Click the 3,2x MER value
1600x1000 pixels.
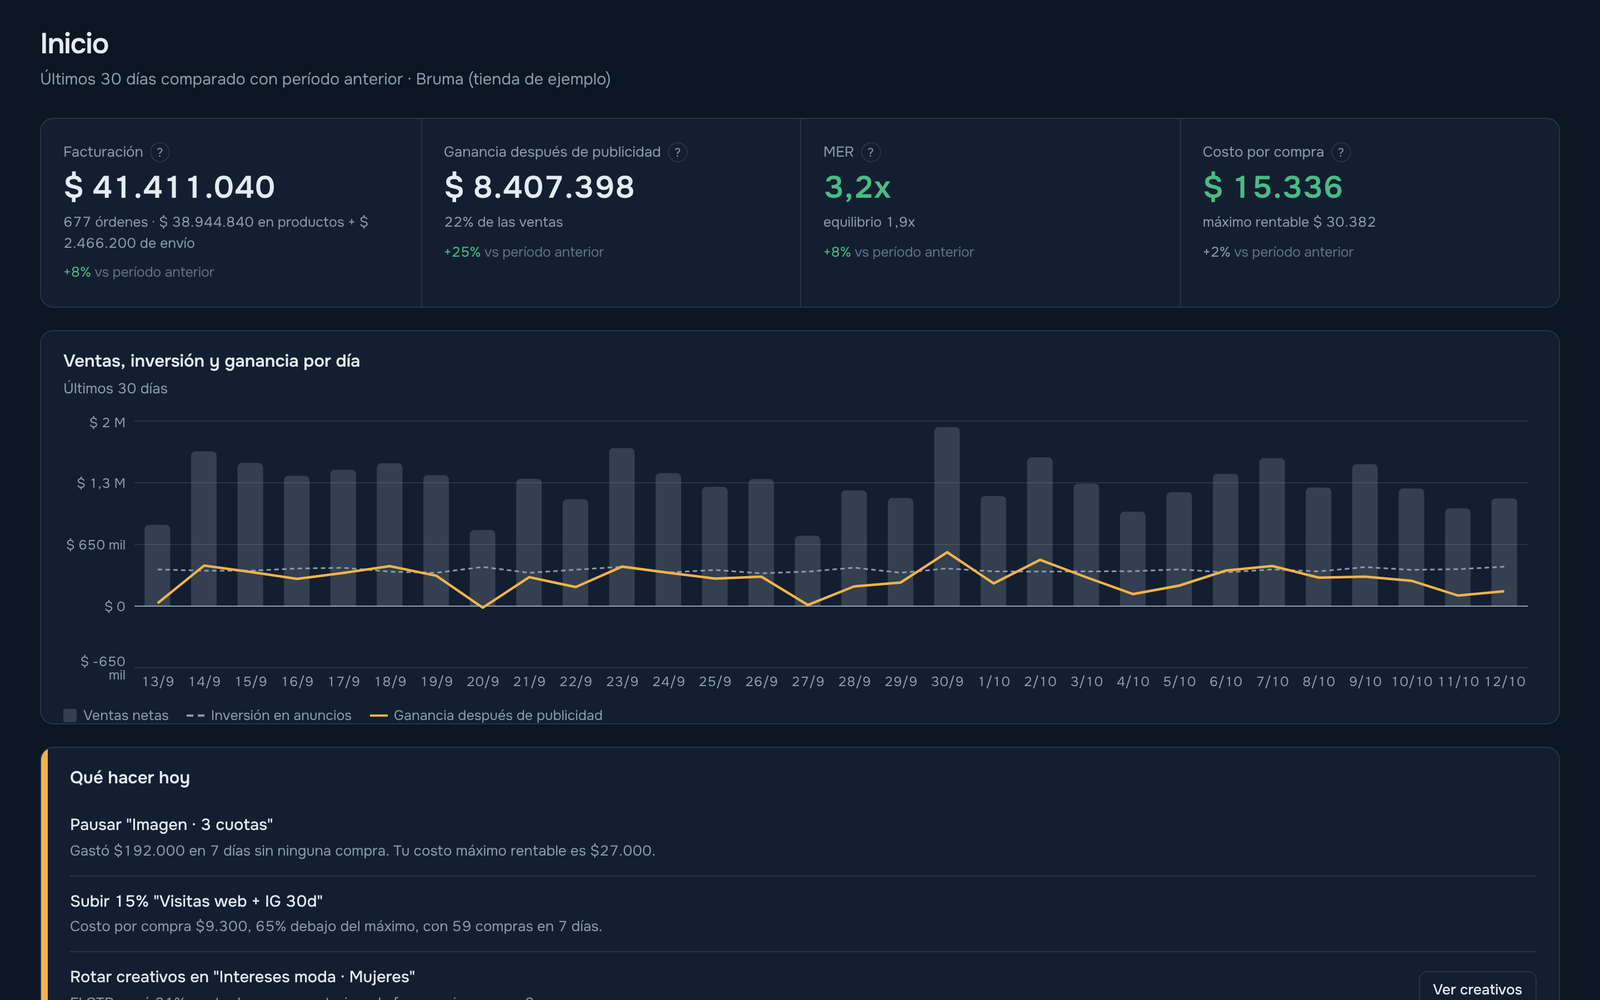(857, 187)
